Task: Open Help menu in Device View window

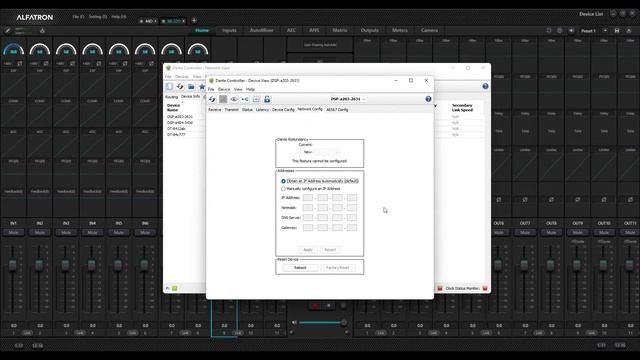Action: coord(250,89)
